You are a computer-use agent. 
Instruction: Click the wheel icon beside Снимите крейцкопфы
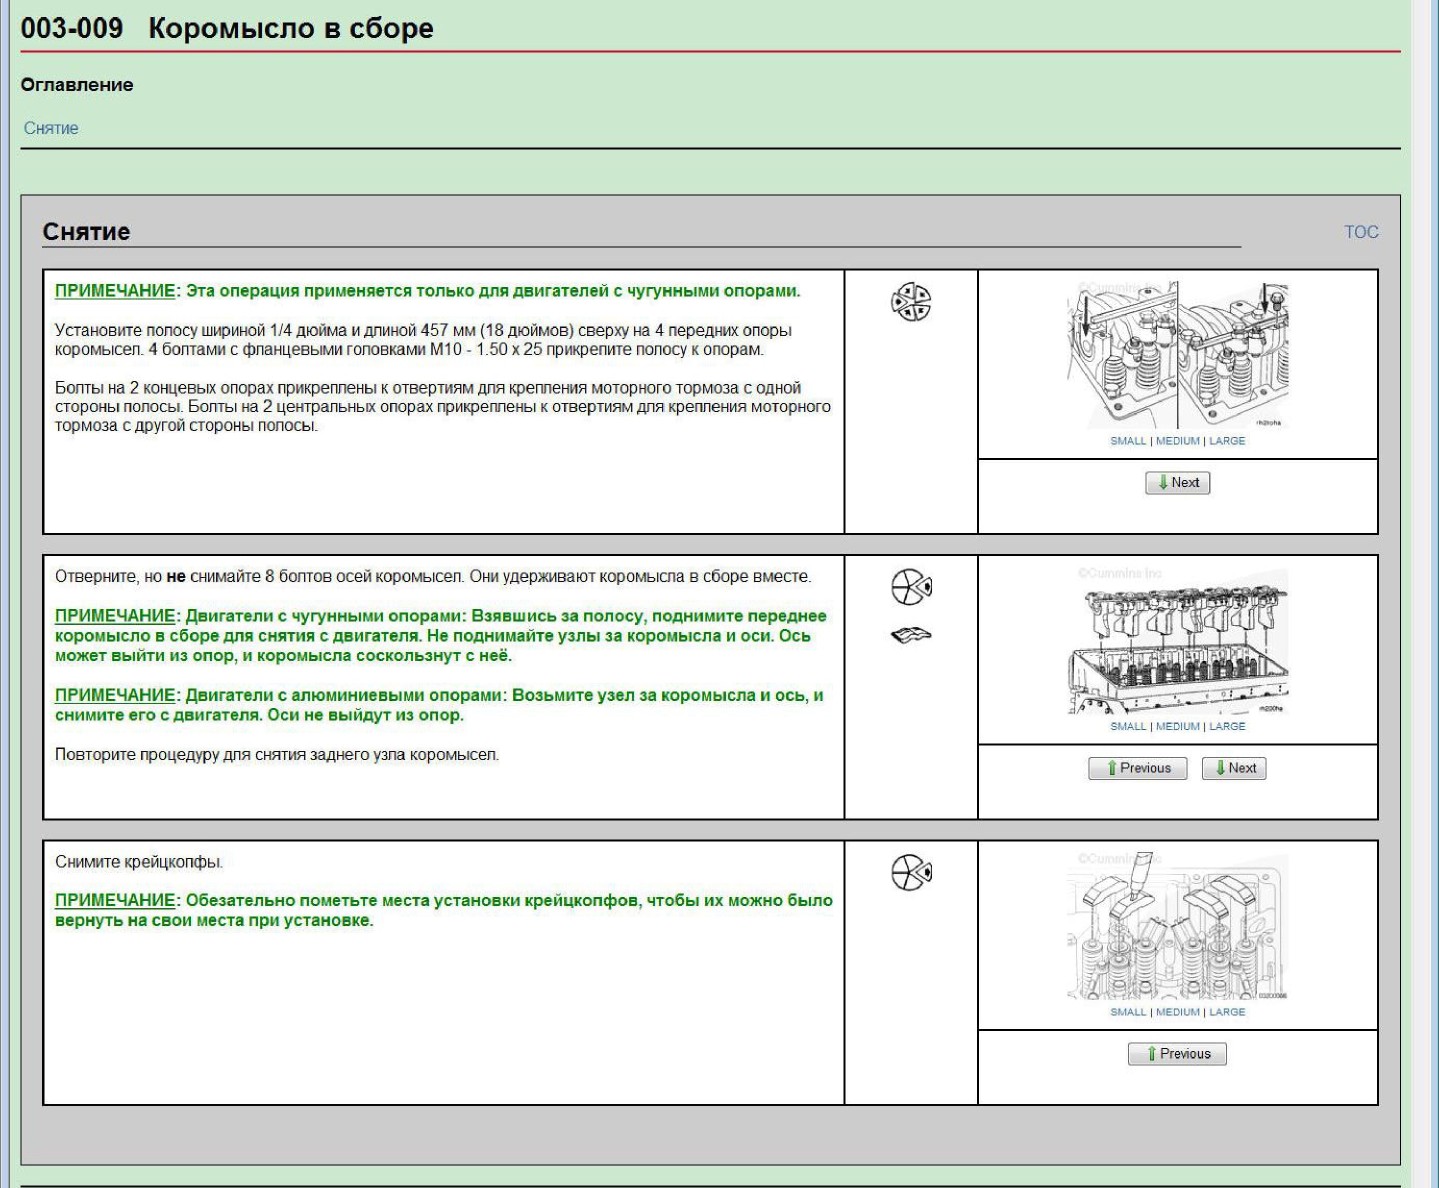coord(911,873)
